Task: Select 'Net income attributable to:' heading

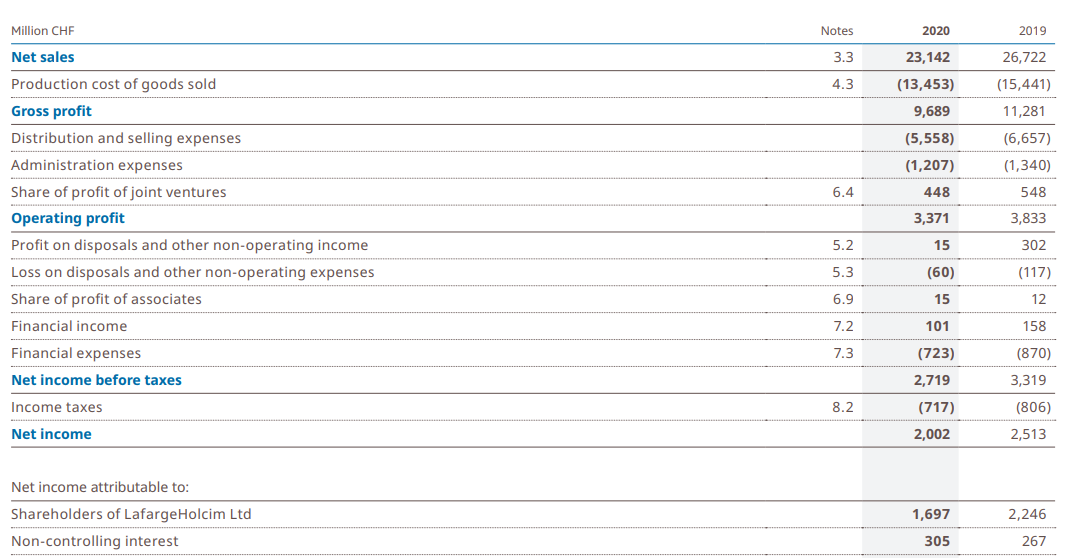Action: click(x=100, y=487)
